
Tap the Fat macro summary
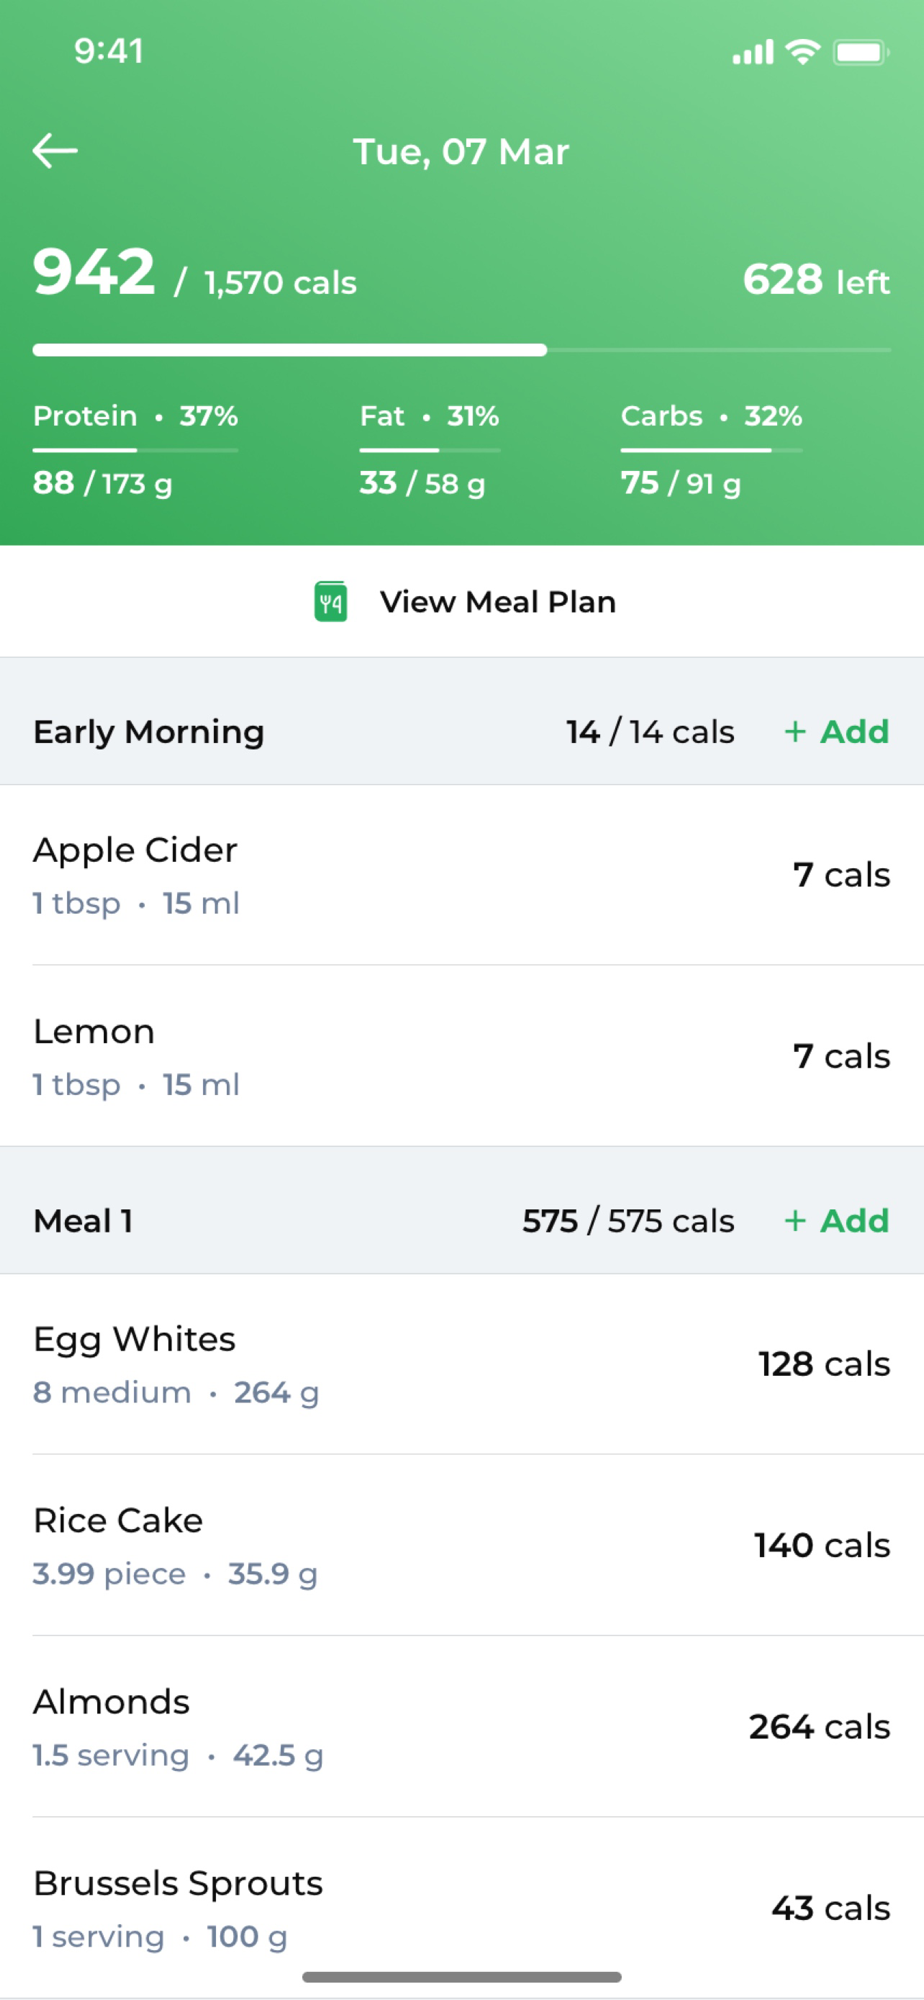coord(429,450)
